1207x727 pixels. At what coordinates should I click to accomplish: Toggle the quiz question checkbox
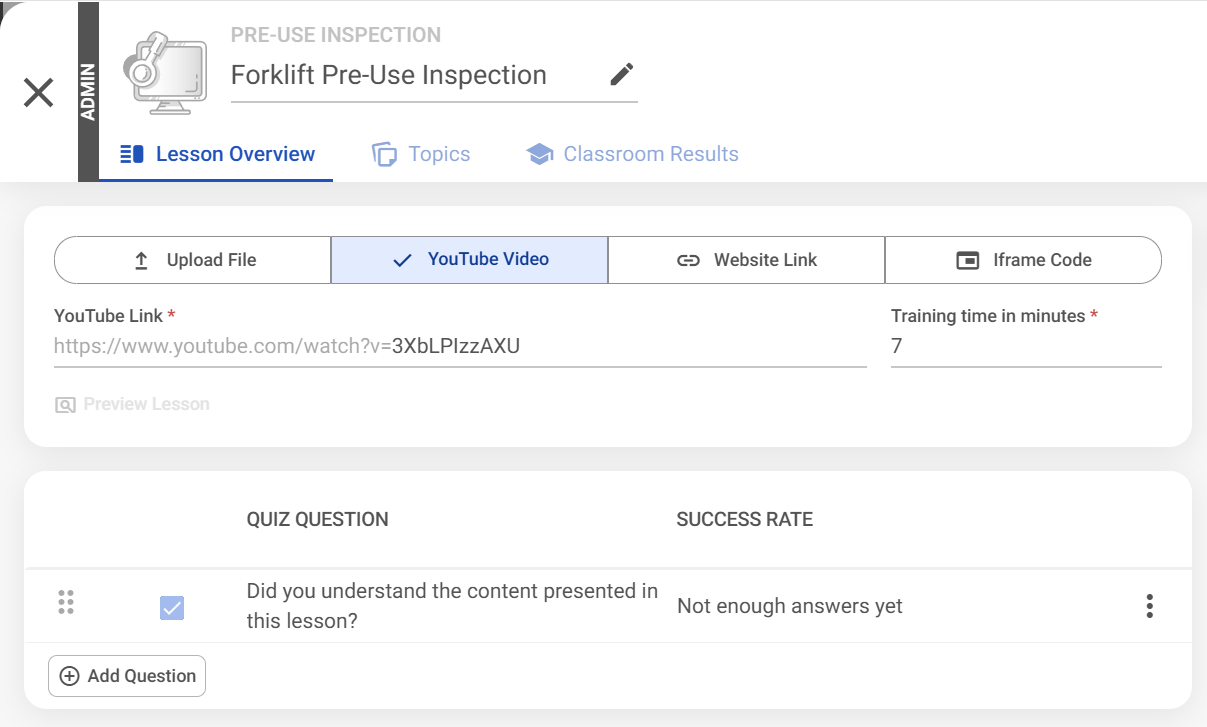click(x=172, y=607)
